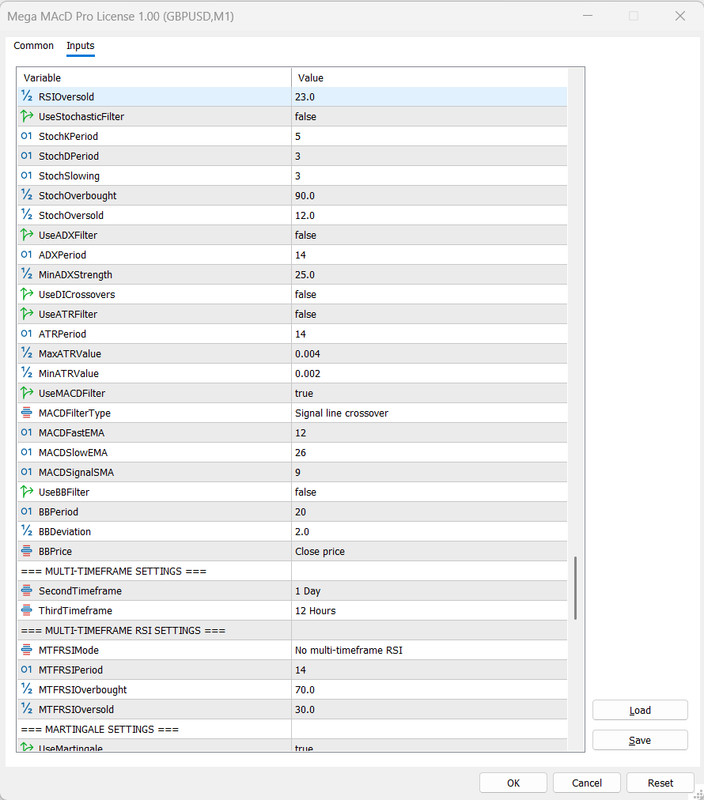Screen dimensions: 704x800
Task: Click the enum icon beside MTFRSIMode
Action: point(27,650)
